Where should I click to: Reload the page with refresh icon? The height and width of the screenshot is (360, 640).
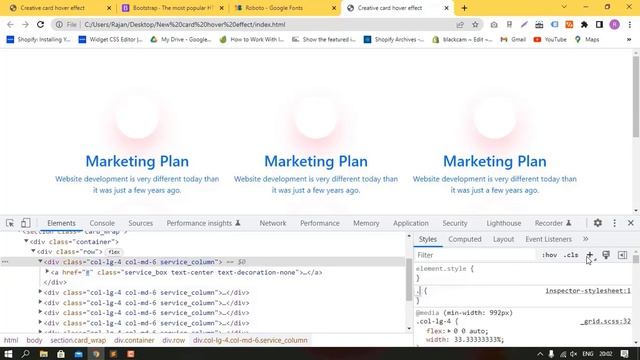tap(40, 24)
